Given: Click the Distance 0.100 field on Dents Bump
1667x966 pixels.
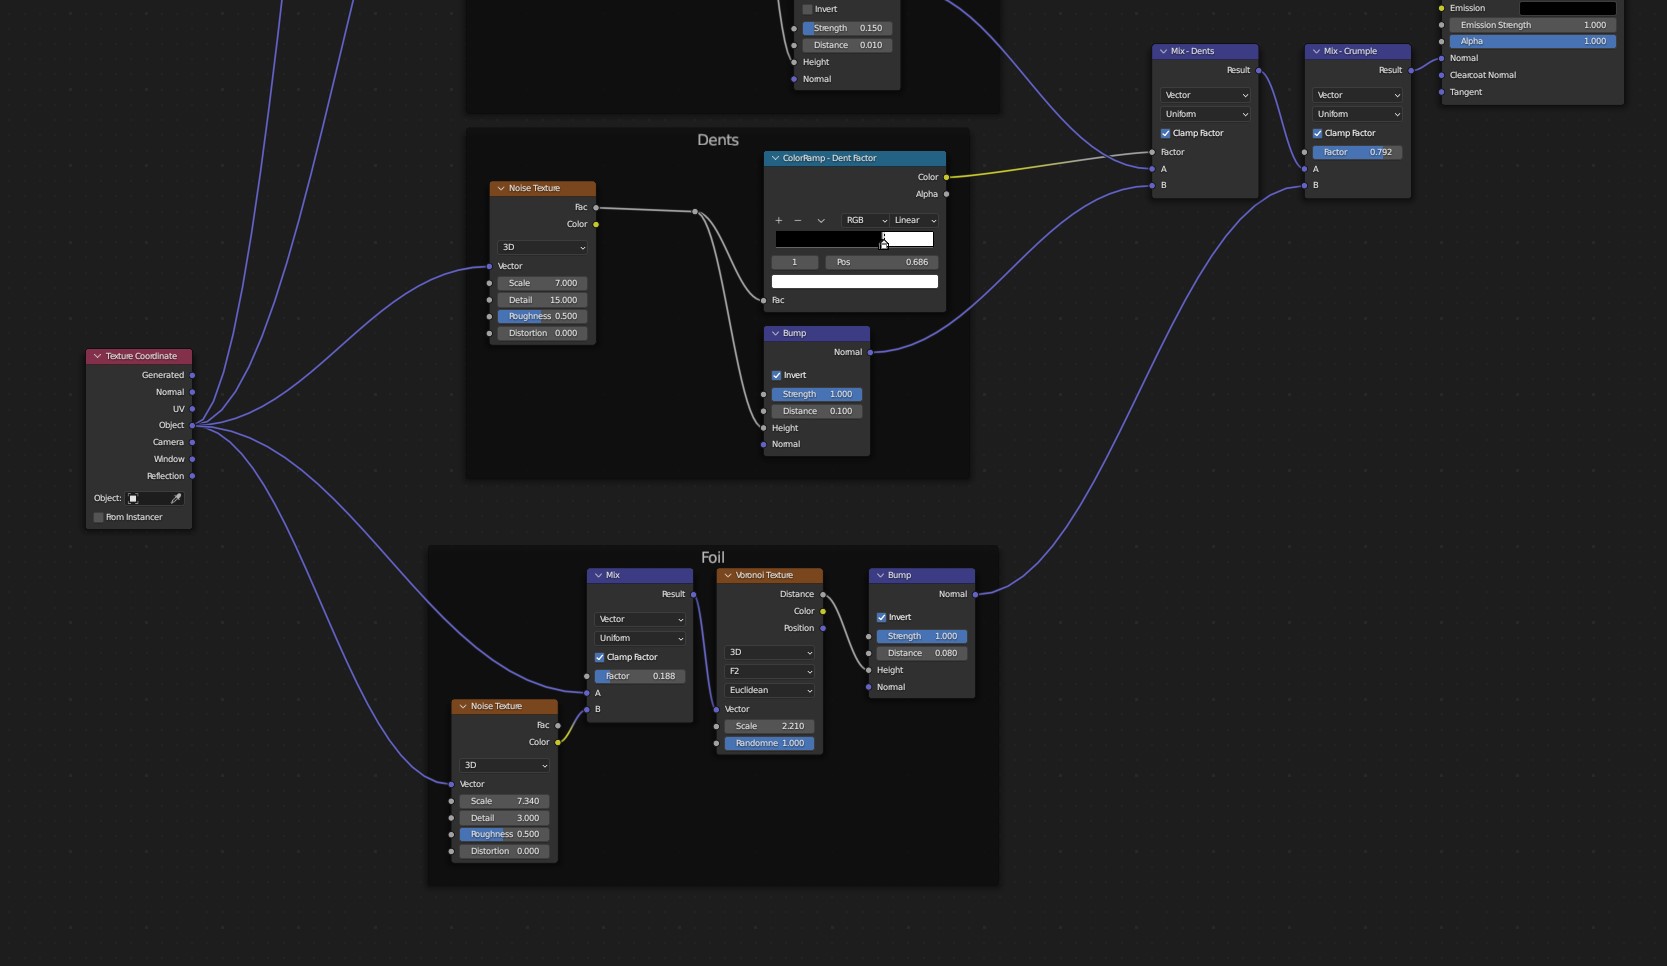Looking at the screenshot, I should (817, 411).
